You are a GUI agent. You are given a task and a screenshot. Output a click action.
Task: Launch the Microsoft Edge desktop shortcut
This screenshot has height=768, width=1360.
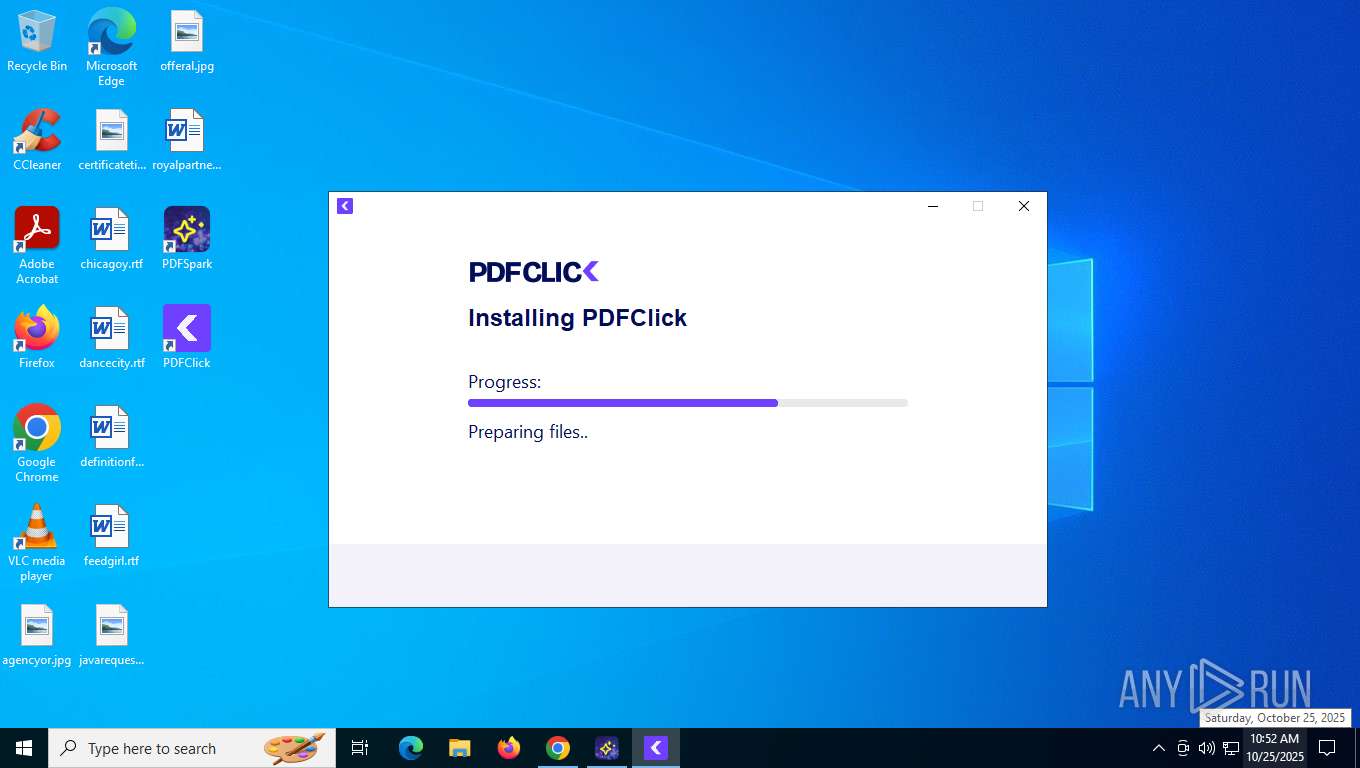[x=111, y=47]
